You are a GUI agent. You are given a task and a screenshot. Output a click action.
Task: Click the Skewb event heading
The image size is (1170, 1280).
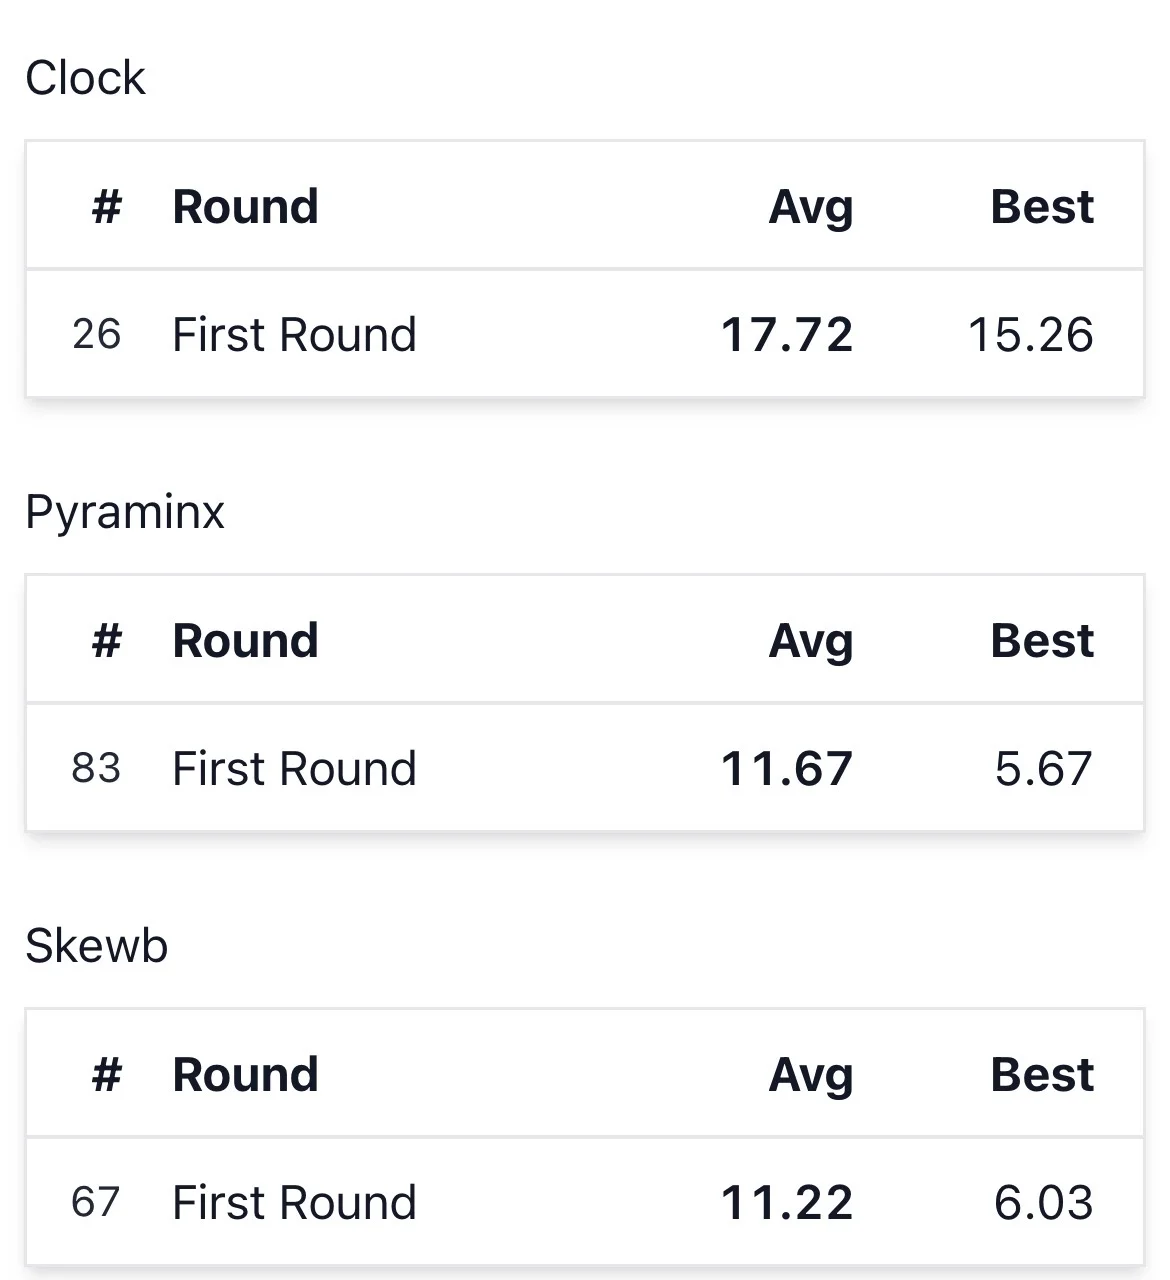tap(97, 946)
